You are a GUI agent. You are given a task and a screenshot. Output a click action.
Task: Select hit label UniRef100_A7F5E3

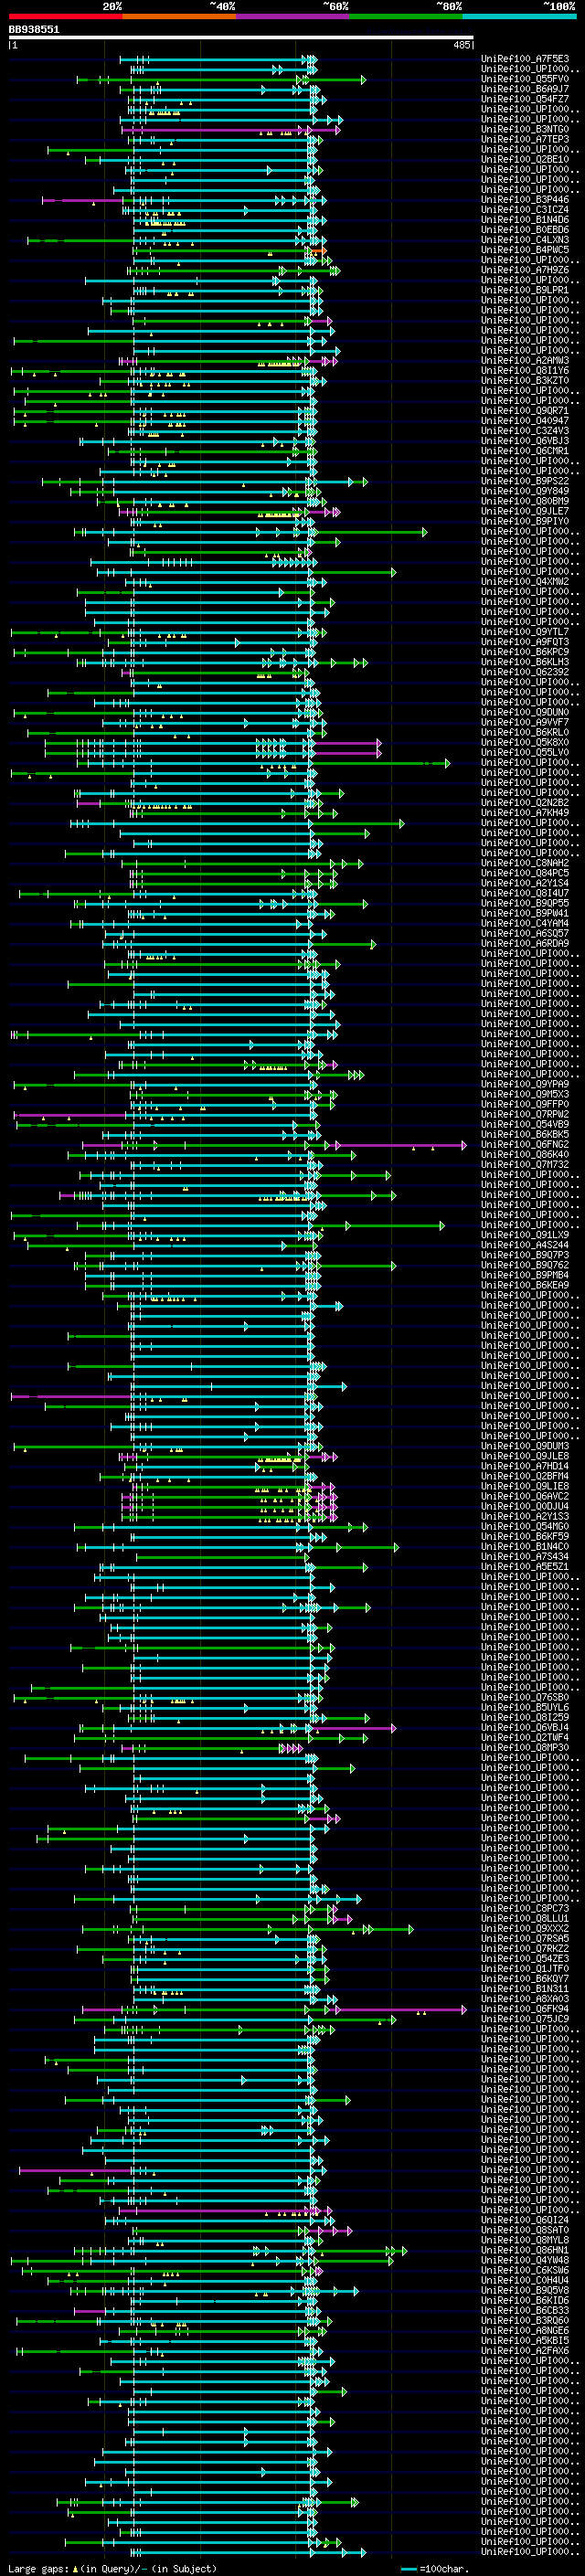[x=525, y=59]
